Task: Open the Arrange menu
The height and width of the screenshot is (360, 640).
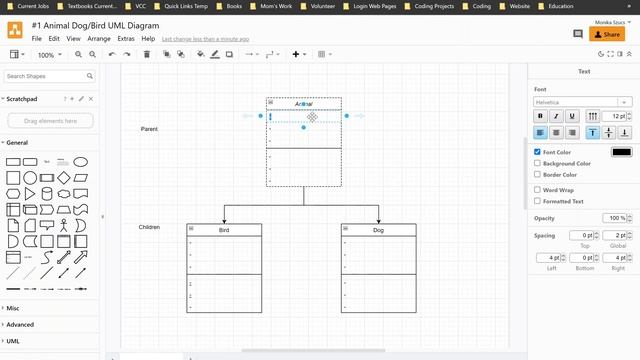Action: coord(99,38)
